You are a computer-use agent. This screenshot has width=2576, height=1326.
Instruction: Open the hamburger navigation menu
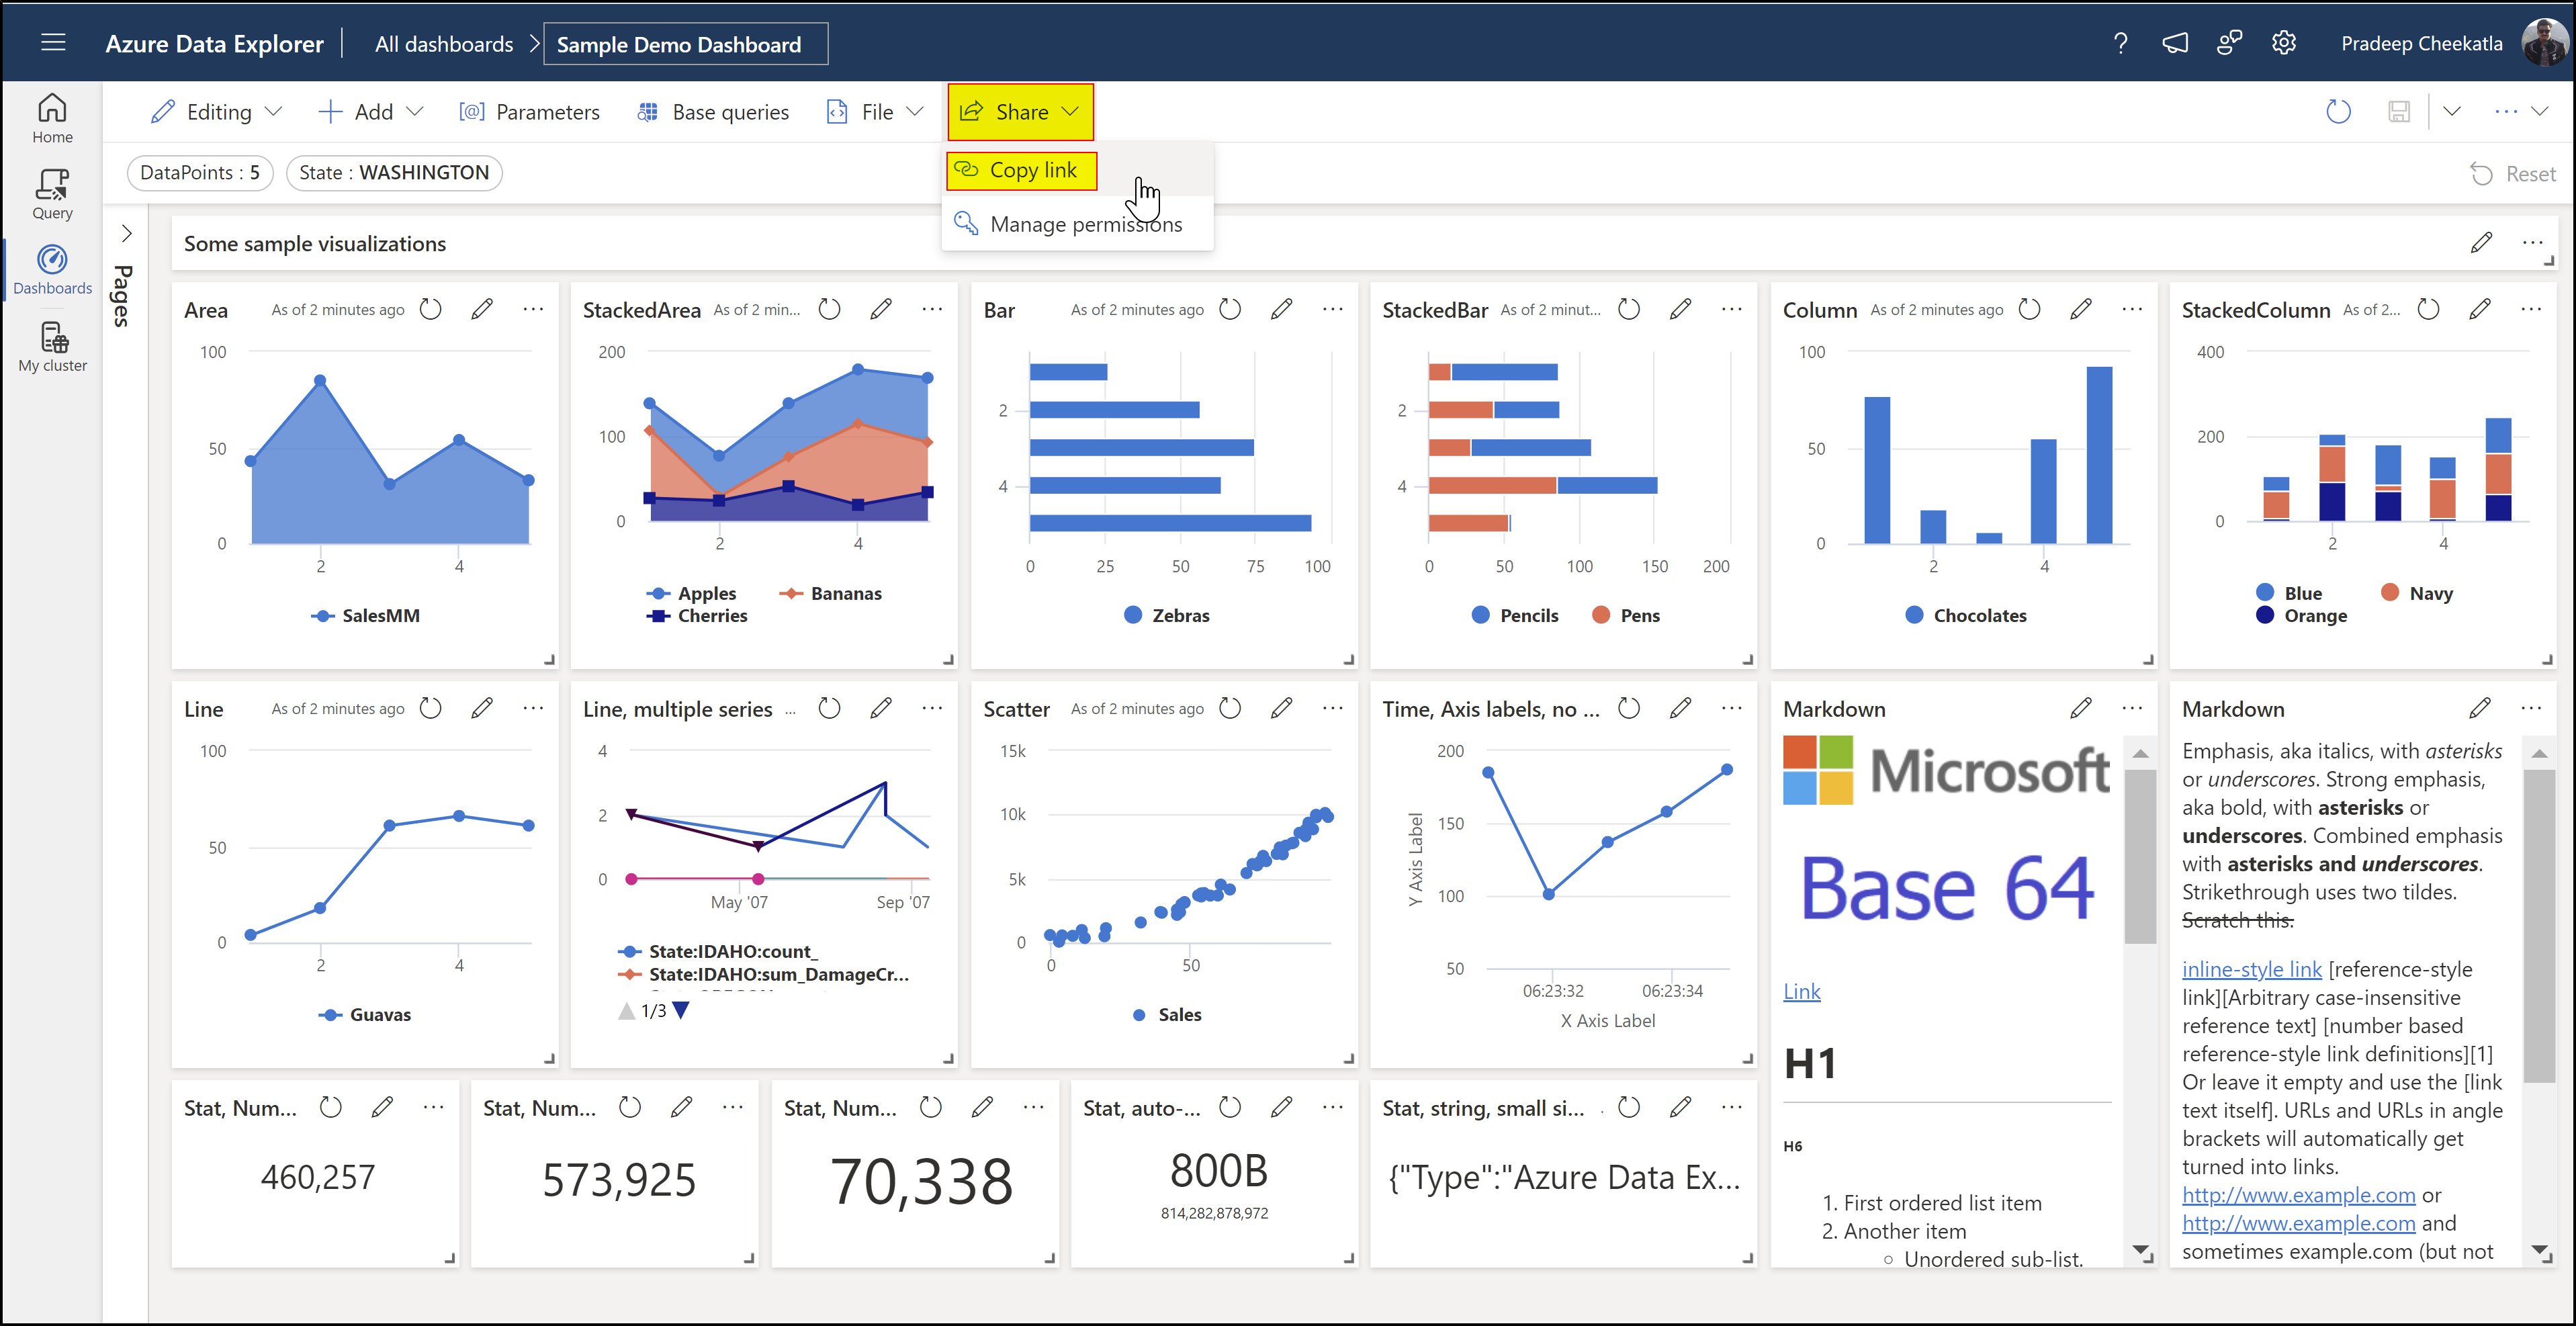53,43
